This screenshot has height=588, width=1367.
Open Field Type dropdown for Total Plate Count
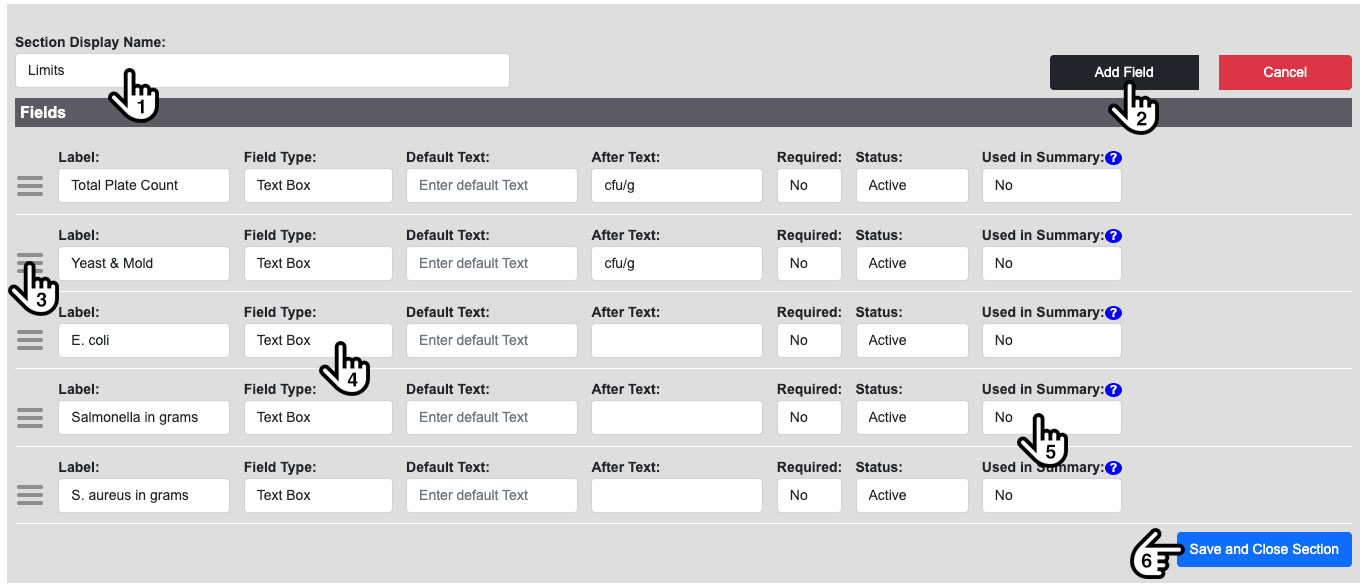tap(317, 185)
